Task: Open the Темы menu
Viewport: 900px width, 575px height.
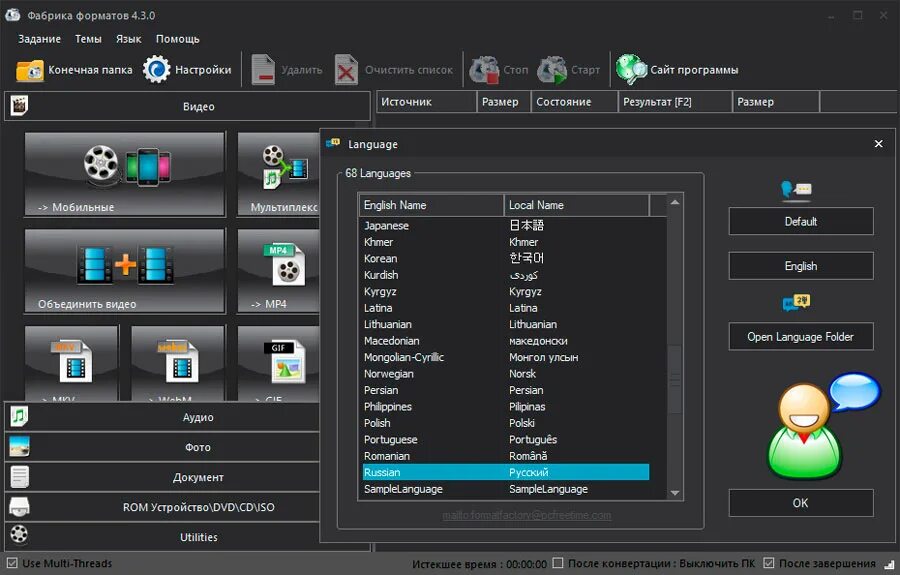Action: tap(88, 39)
